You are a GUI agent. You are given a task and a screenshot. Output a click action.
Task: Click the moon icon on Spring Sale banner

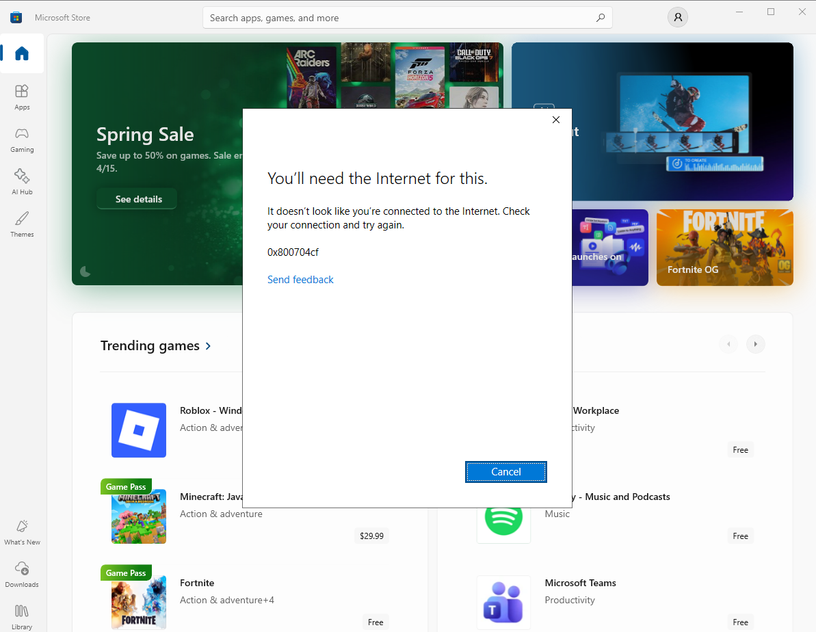[x=85, y=271]
